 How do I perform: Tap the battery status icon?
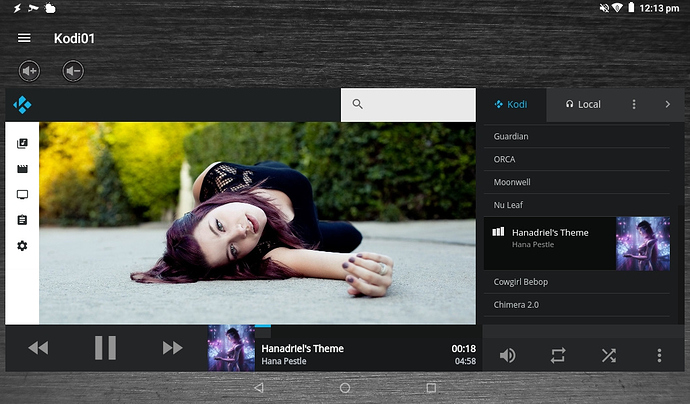[x=631, y=7]
